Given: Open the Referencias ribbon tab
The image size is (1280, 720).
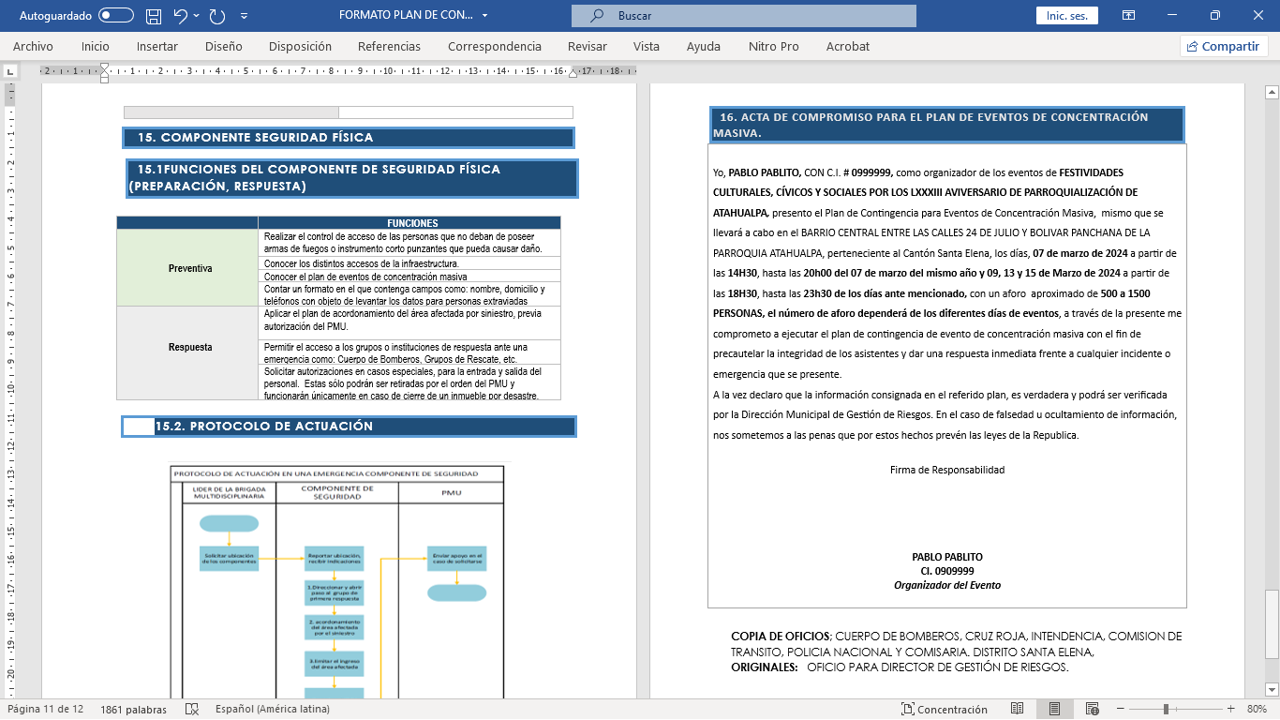Looking at the screenshot, I should coord(389,46).
